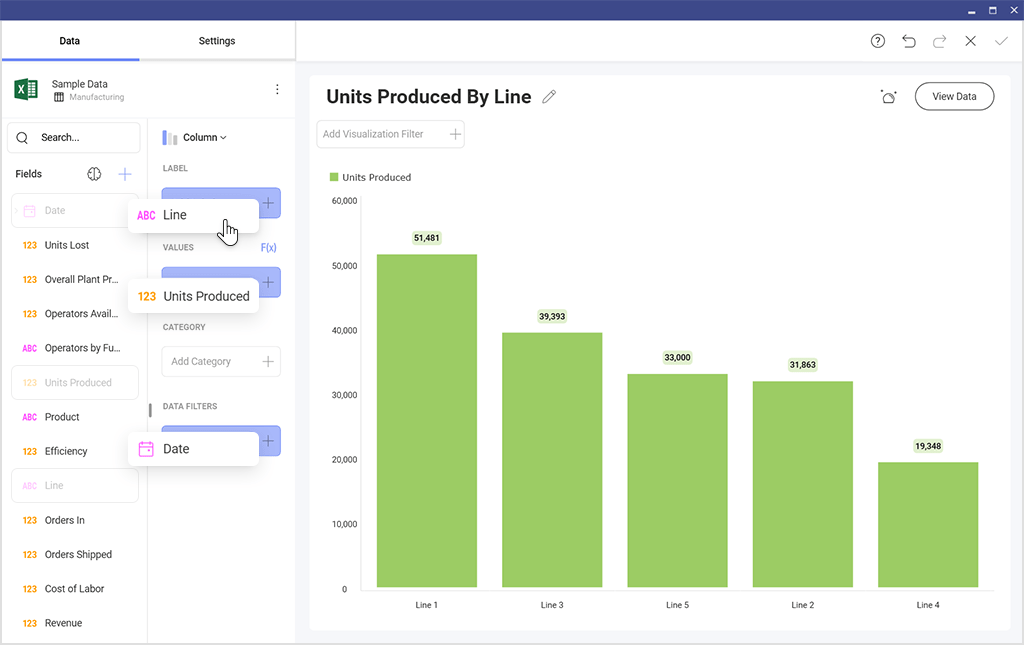Click Add Category in the Category well
This screenshot has height=645, width=1024.
(221, 361)
